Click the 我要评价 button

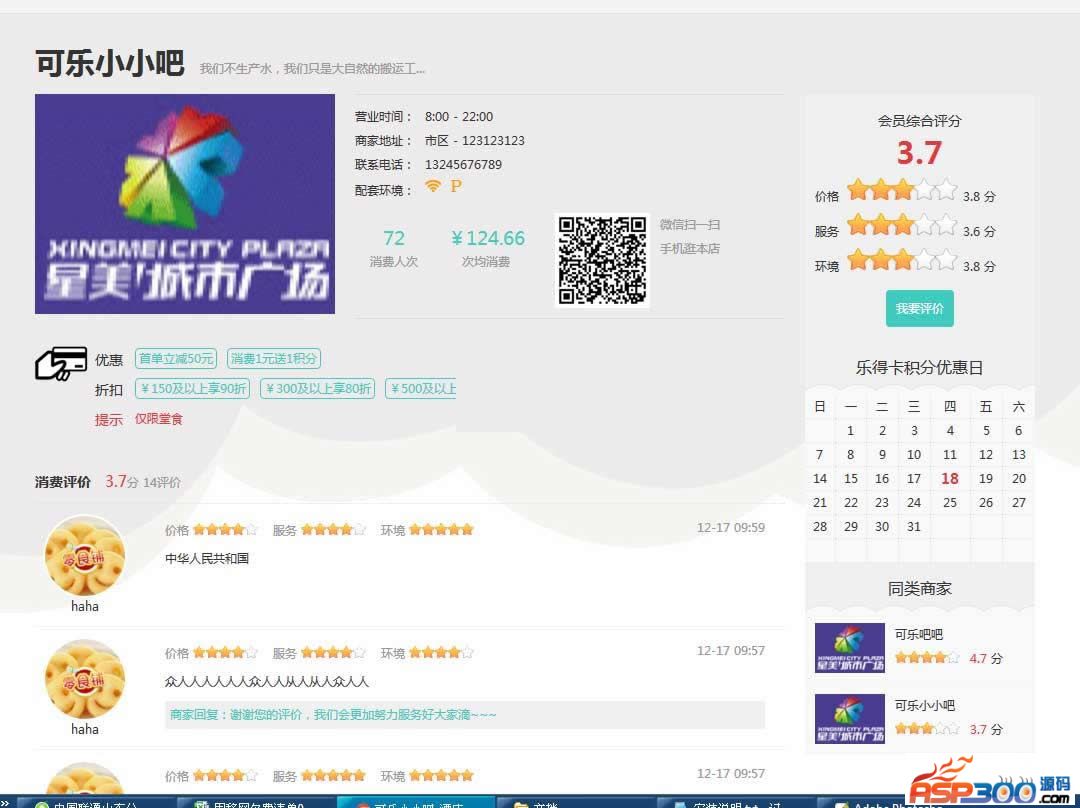point(919,308)
